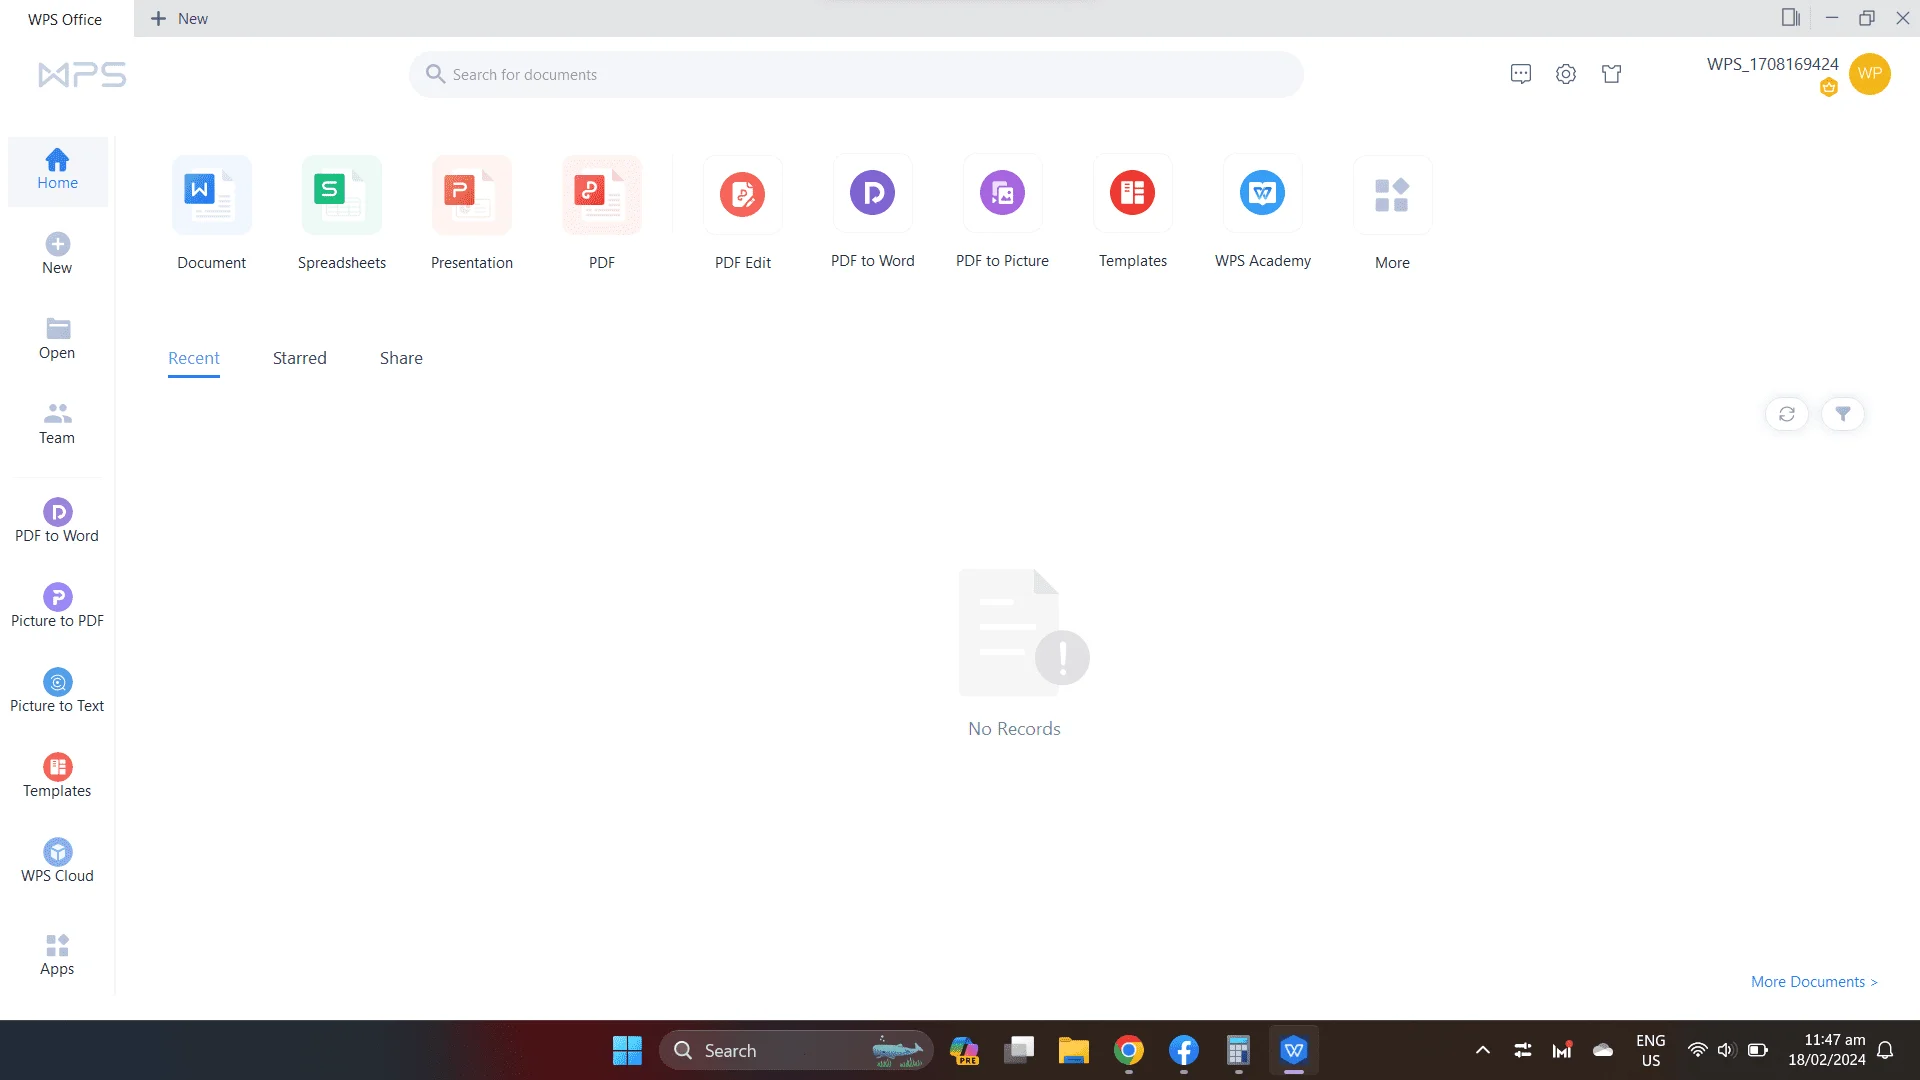Click the WPS_1708169424 username
The image size is (1920, 1080).
(x=1772, y=64)
